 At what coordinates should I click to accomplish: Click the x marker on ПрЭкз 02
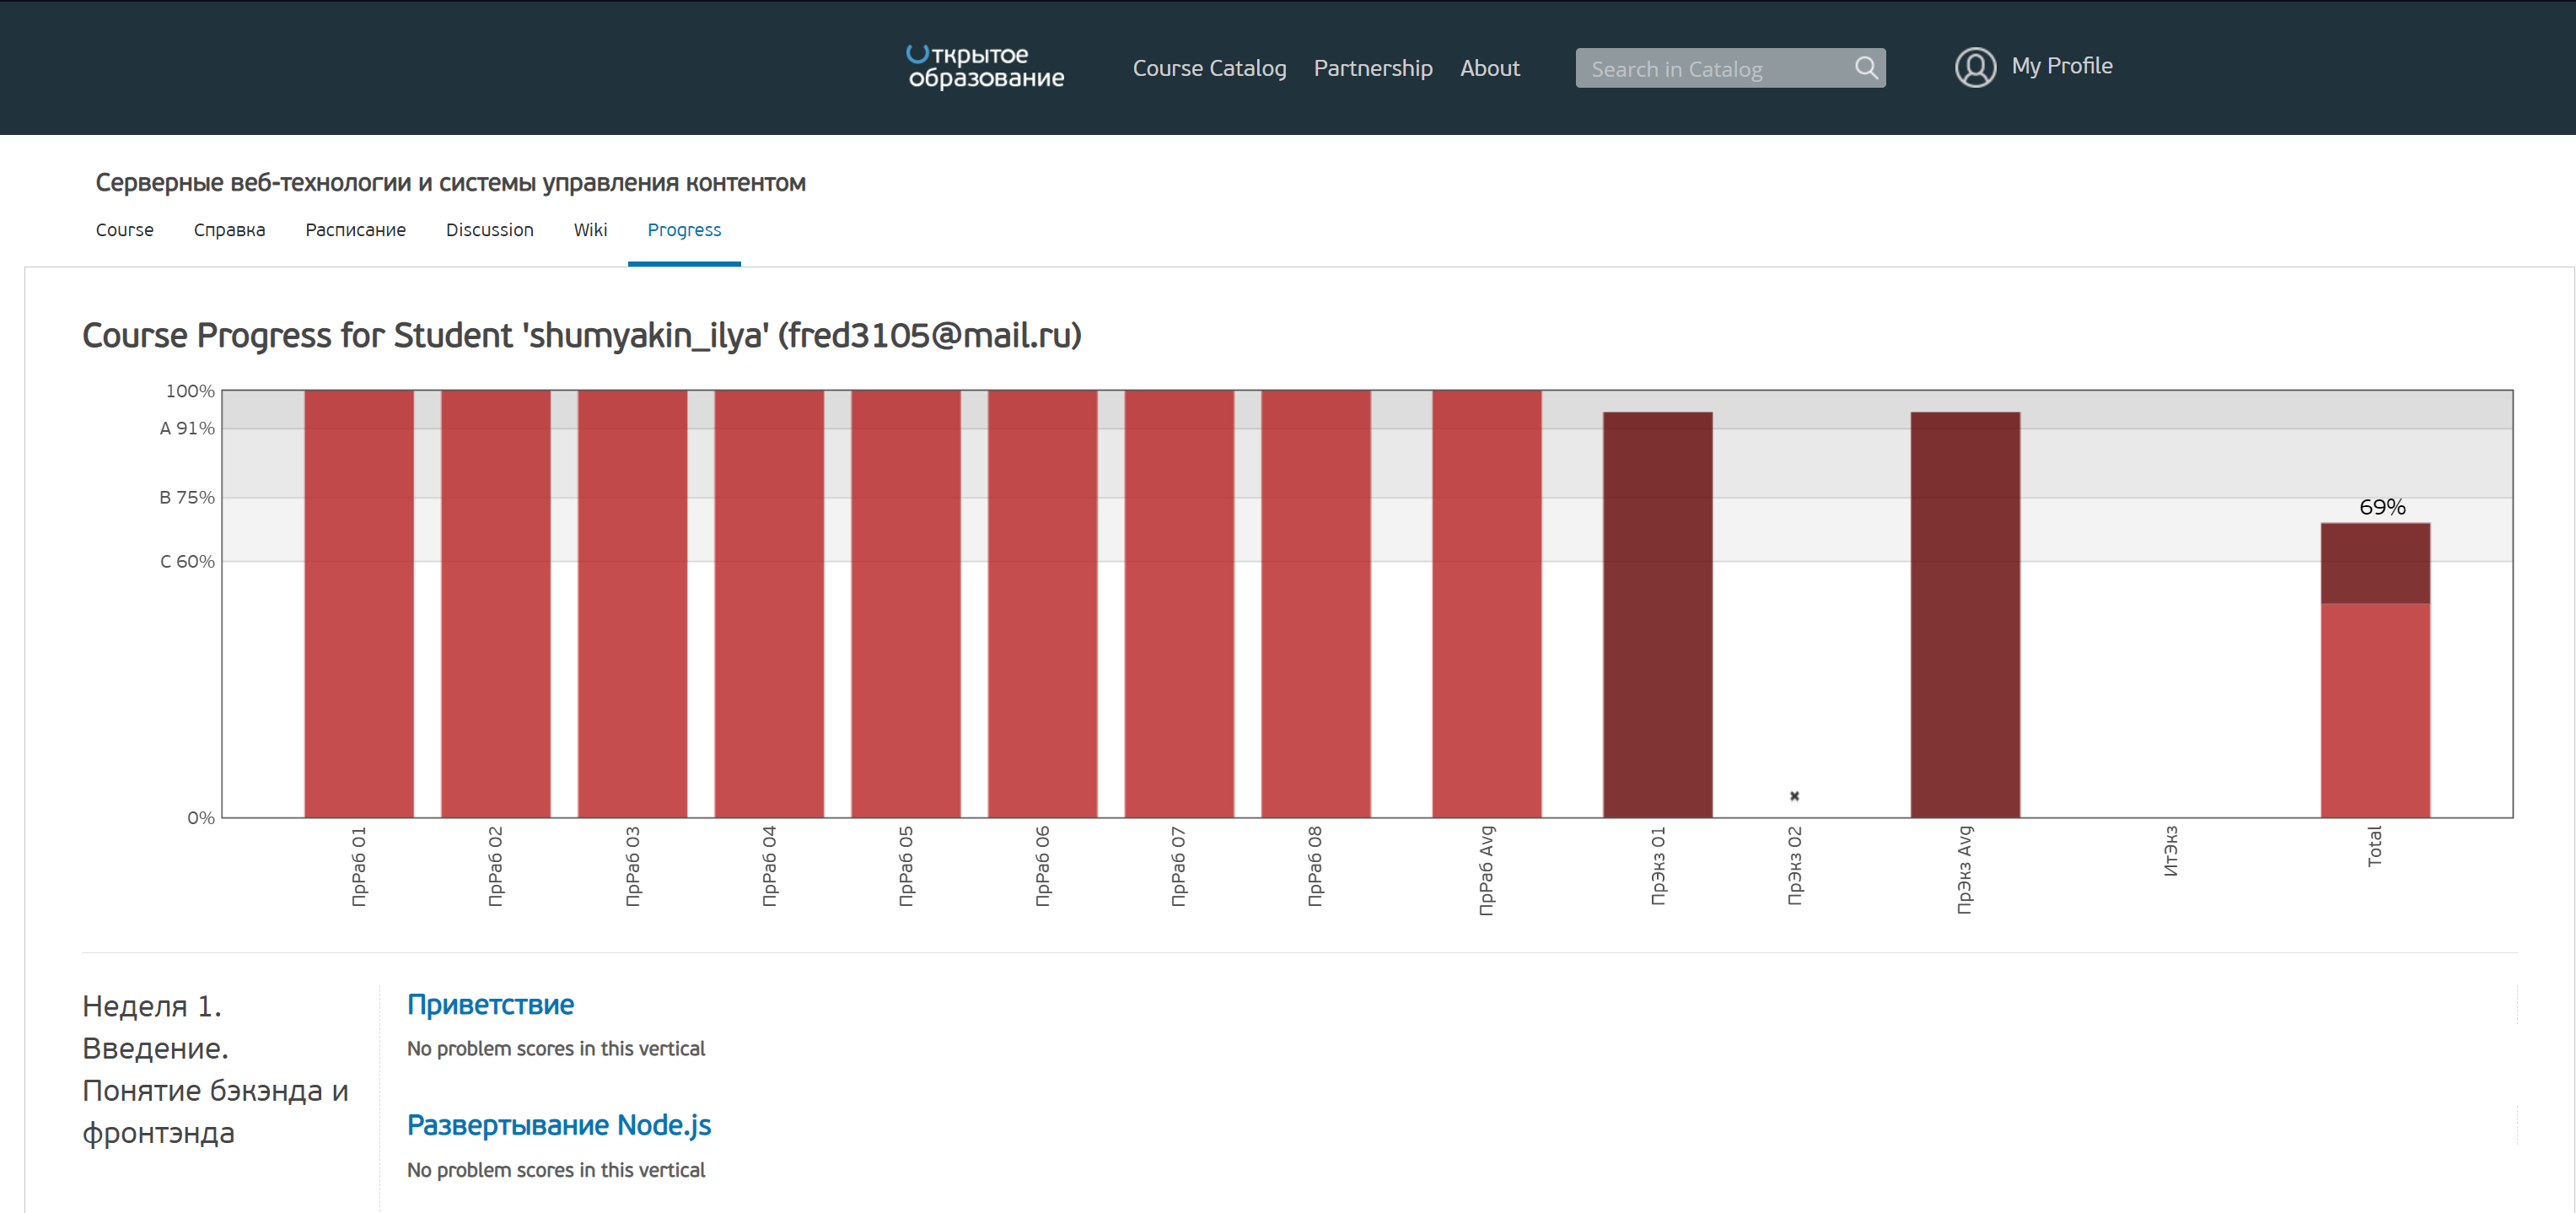(x=1794, y=796)
